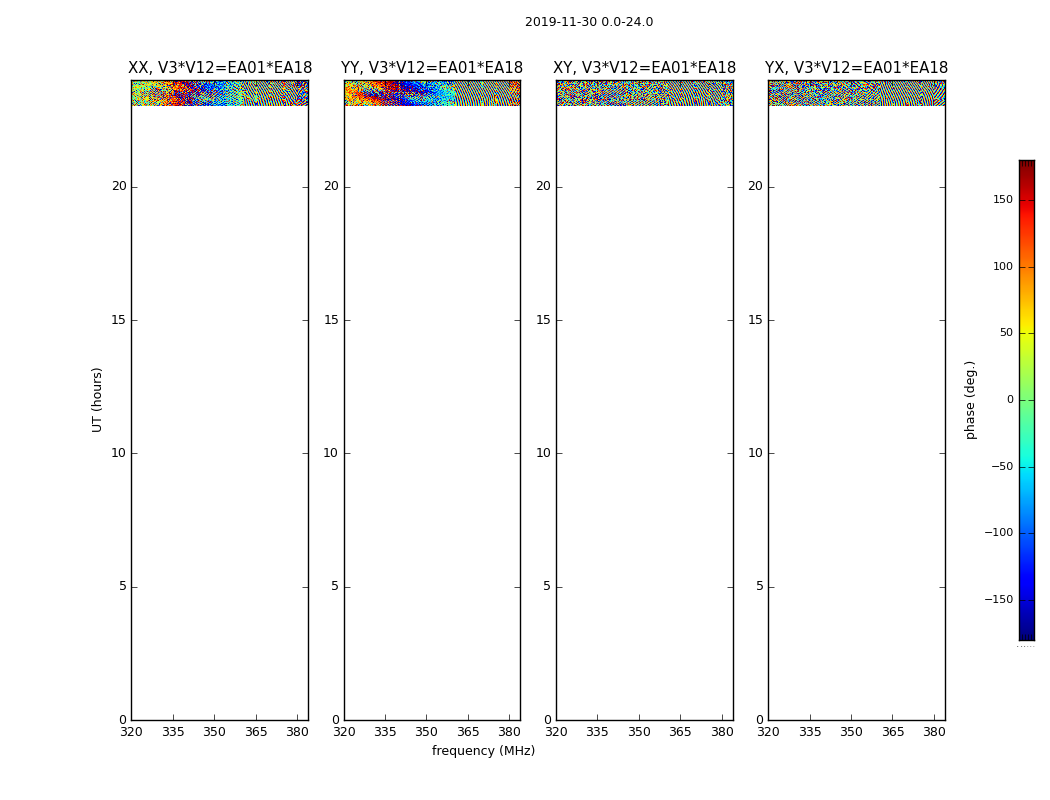The height and width of the screenshot is (800, 1050).
Task: Click colorbar tick label '0'
Action: (x=1010, y=400)
